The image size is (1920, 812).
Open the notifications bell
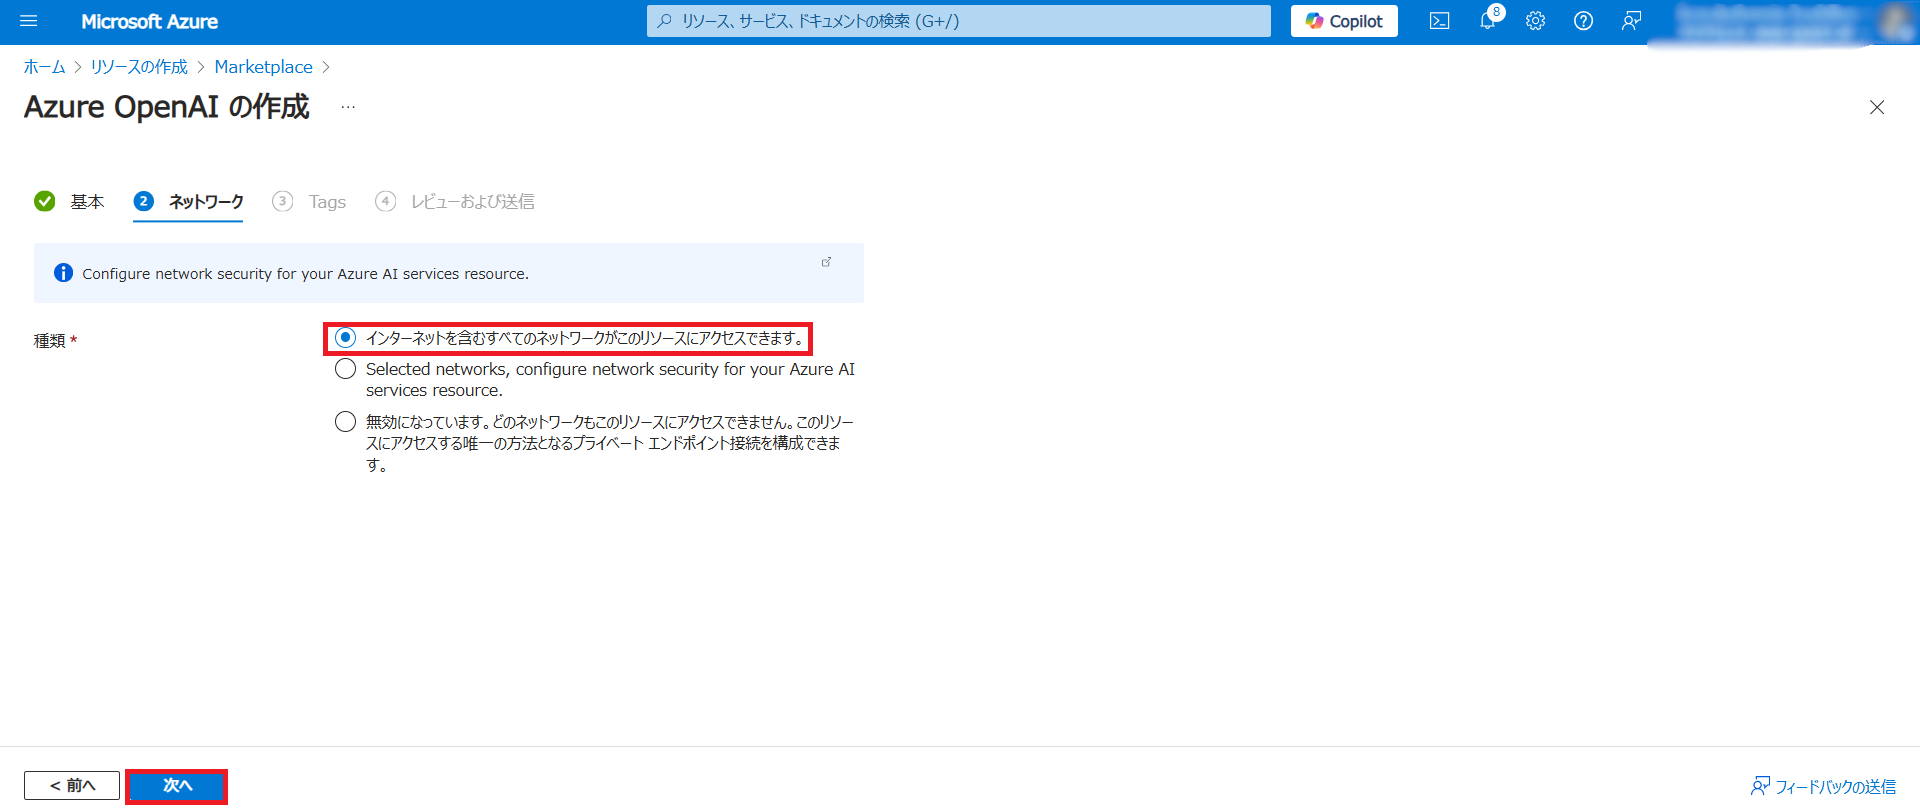tap(1488, 21)
